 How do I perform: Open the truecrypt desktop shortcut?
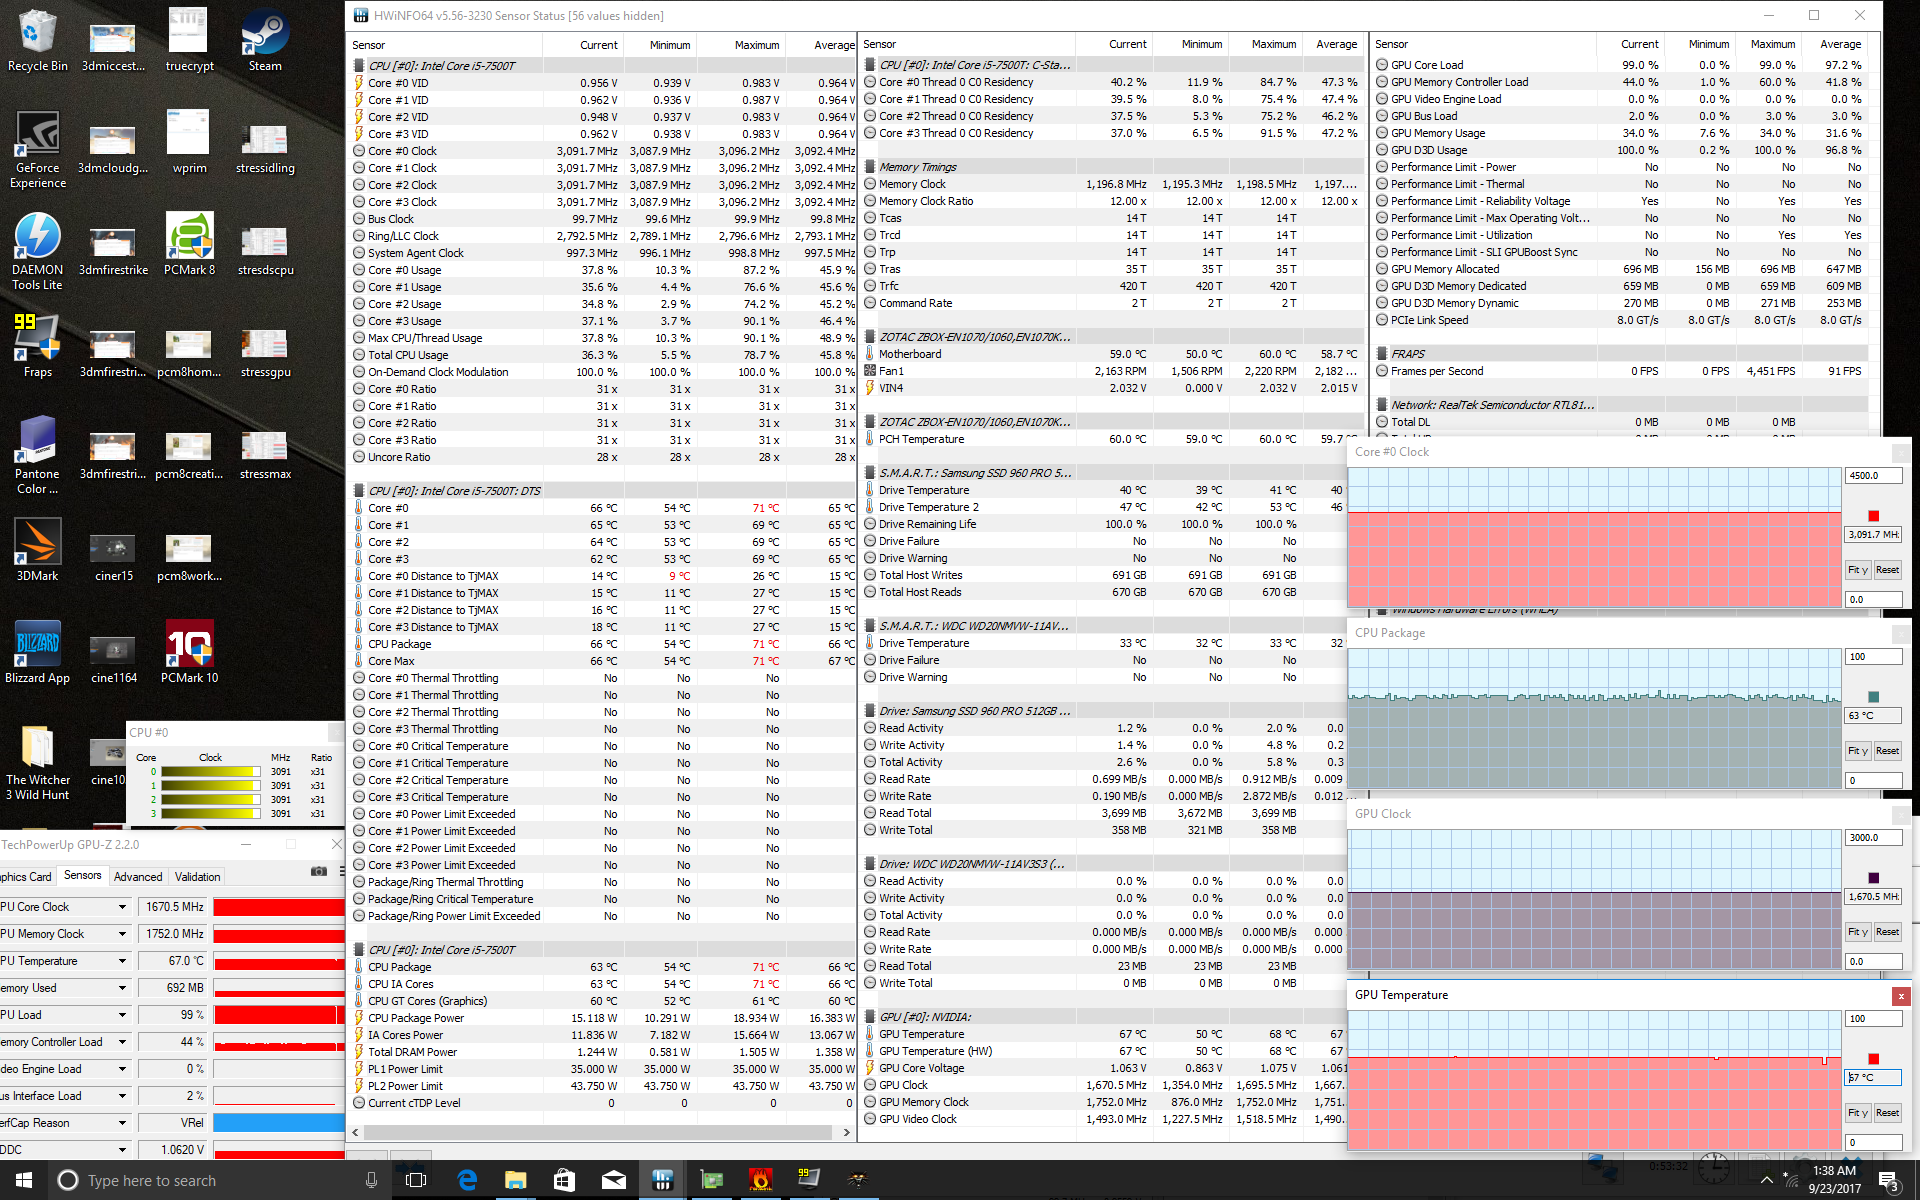tap(189, 40)
